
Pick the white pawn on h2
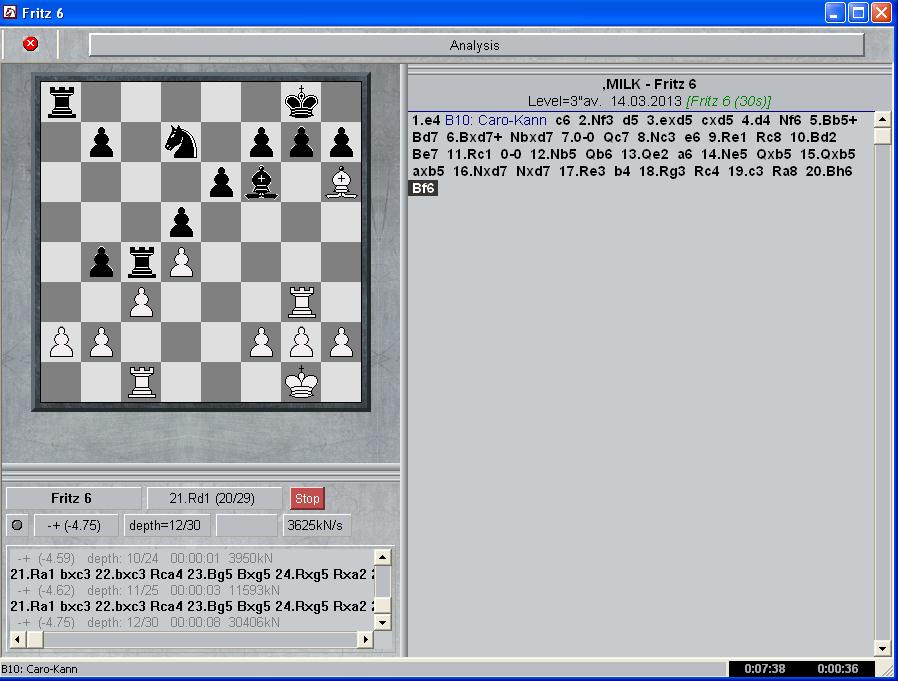[341, 342]
